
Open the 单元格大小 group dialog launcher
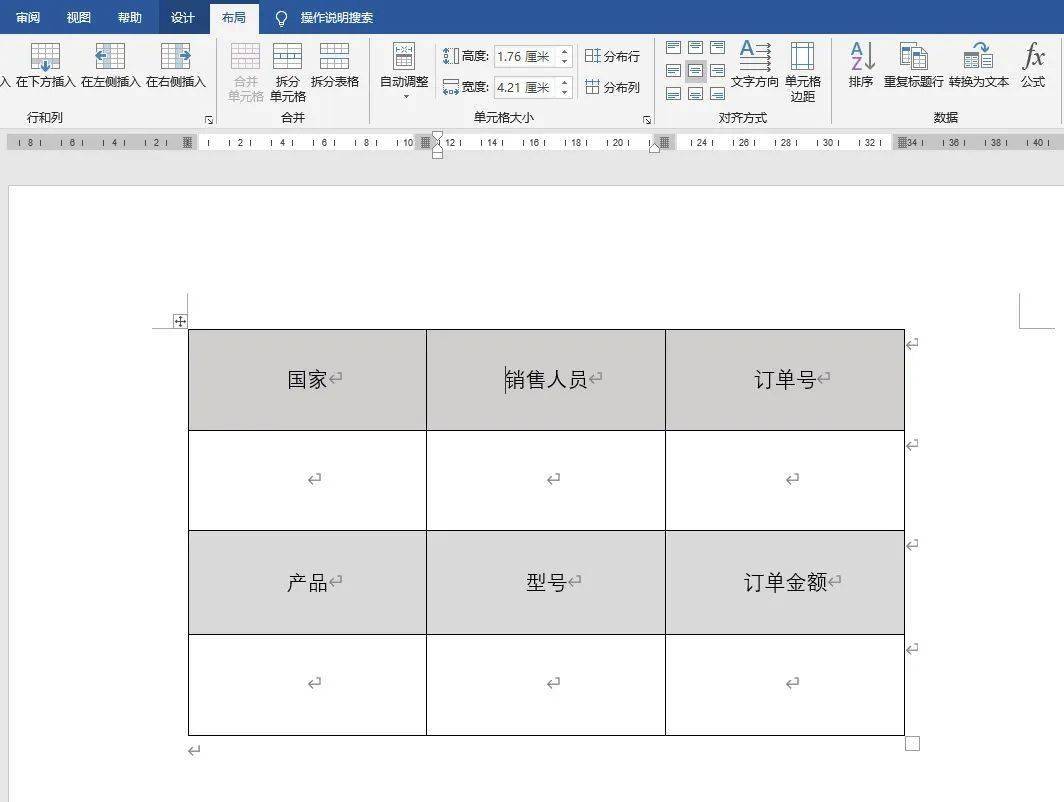tap(647, 119)
